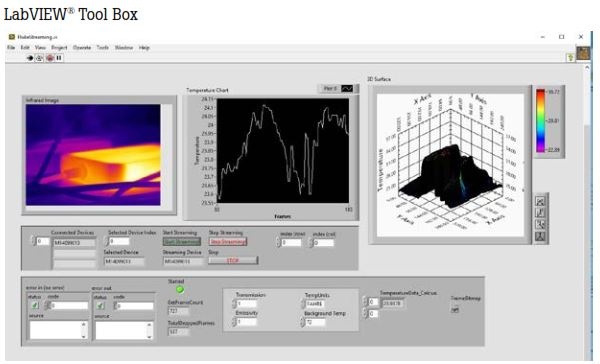Increment the Selected Device Index stepper
This screenshot has height=364, width=600.
[106, 239]
